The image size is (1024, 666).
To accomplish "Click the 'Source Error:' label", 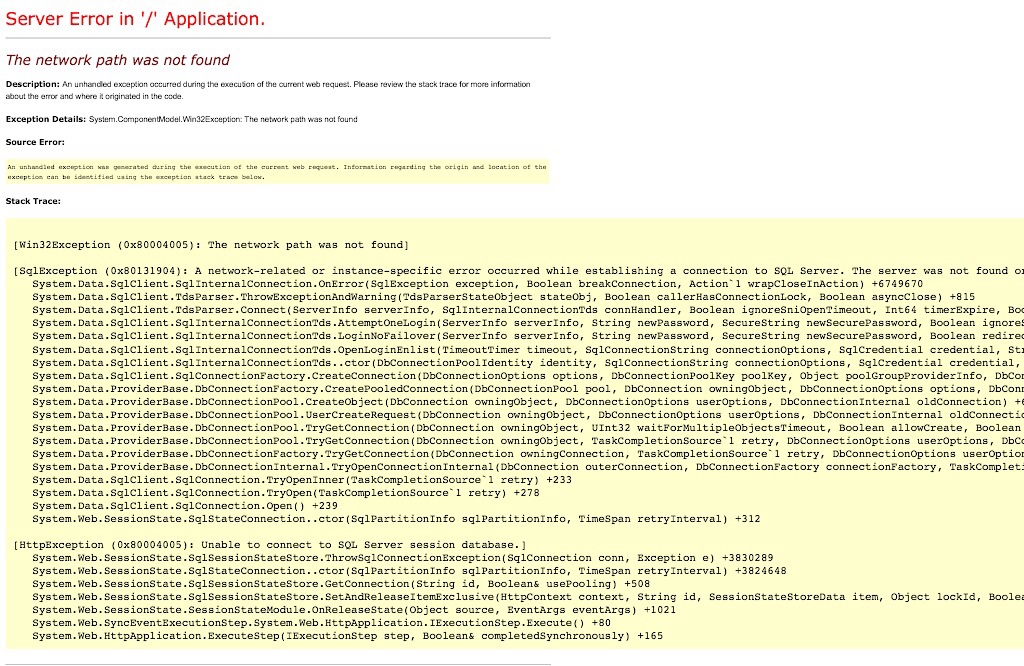I will coord(34,142).
